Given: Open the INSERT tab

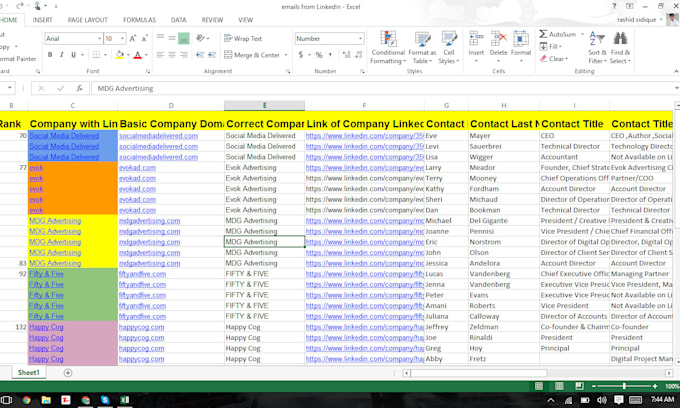Looking at the screenshot, I should (42, 20).
